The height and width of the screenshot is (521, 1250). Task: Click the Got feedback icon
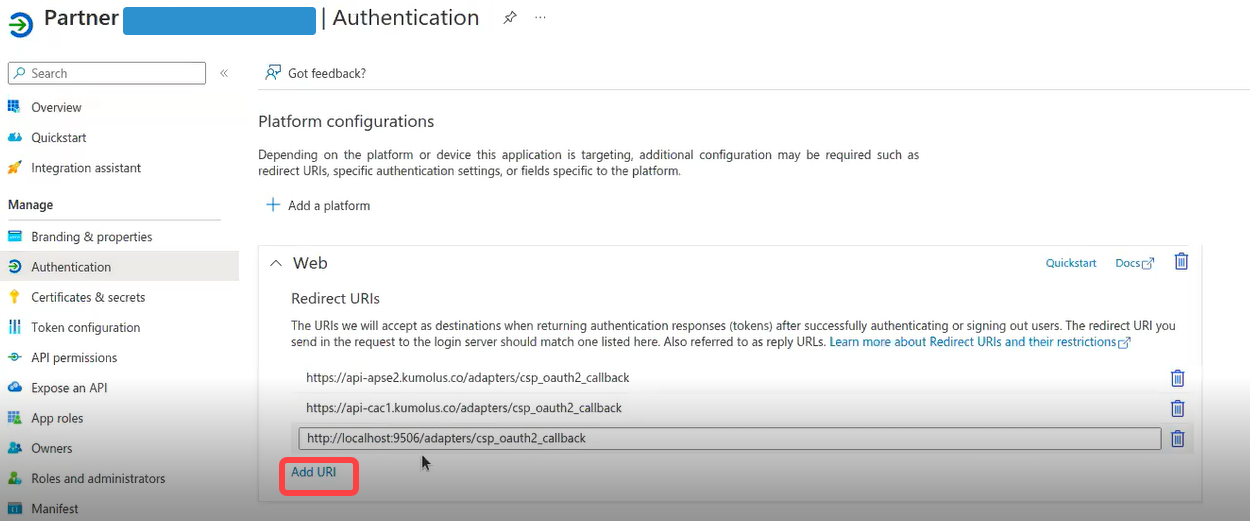coord(272,73)
